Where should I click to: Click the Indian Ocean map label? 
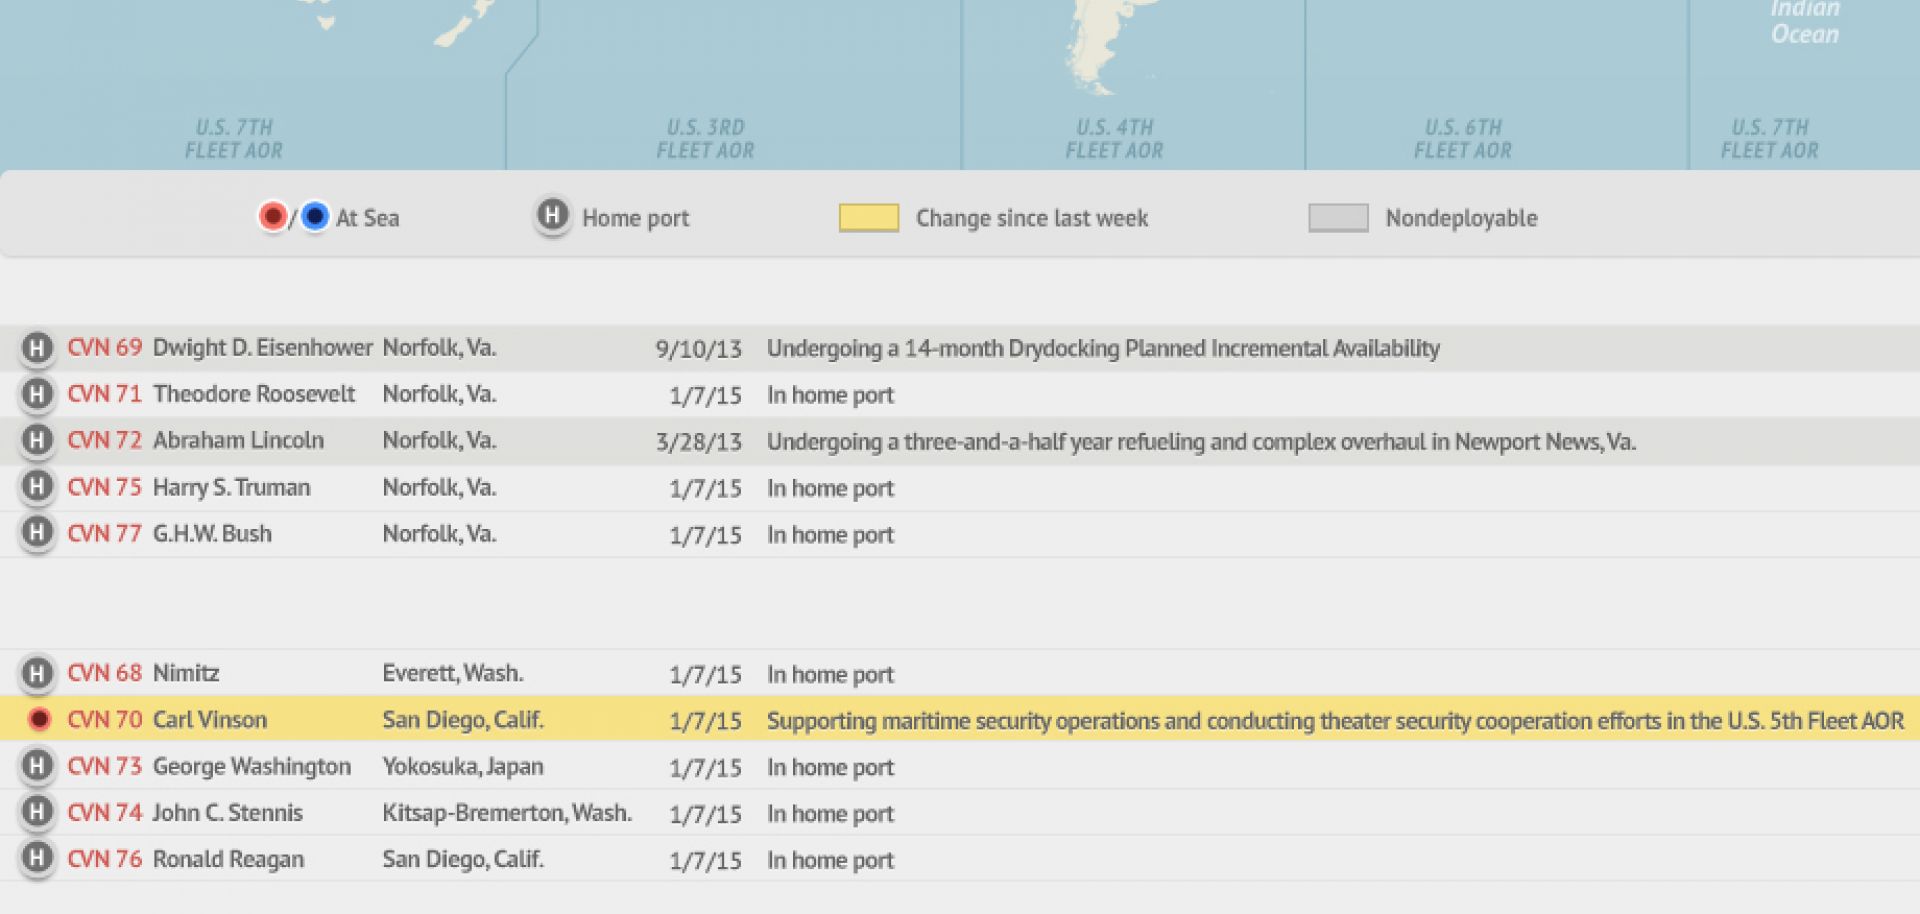[x=1804, y=22]
